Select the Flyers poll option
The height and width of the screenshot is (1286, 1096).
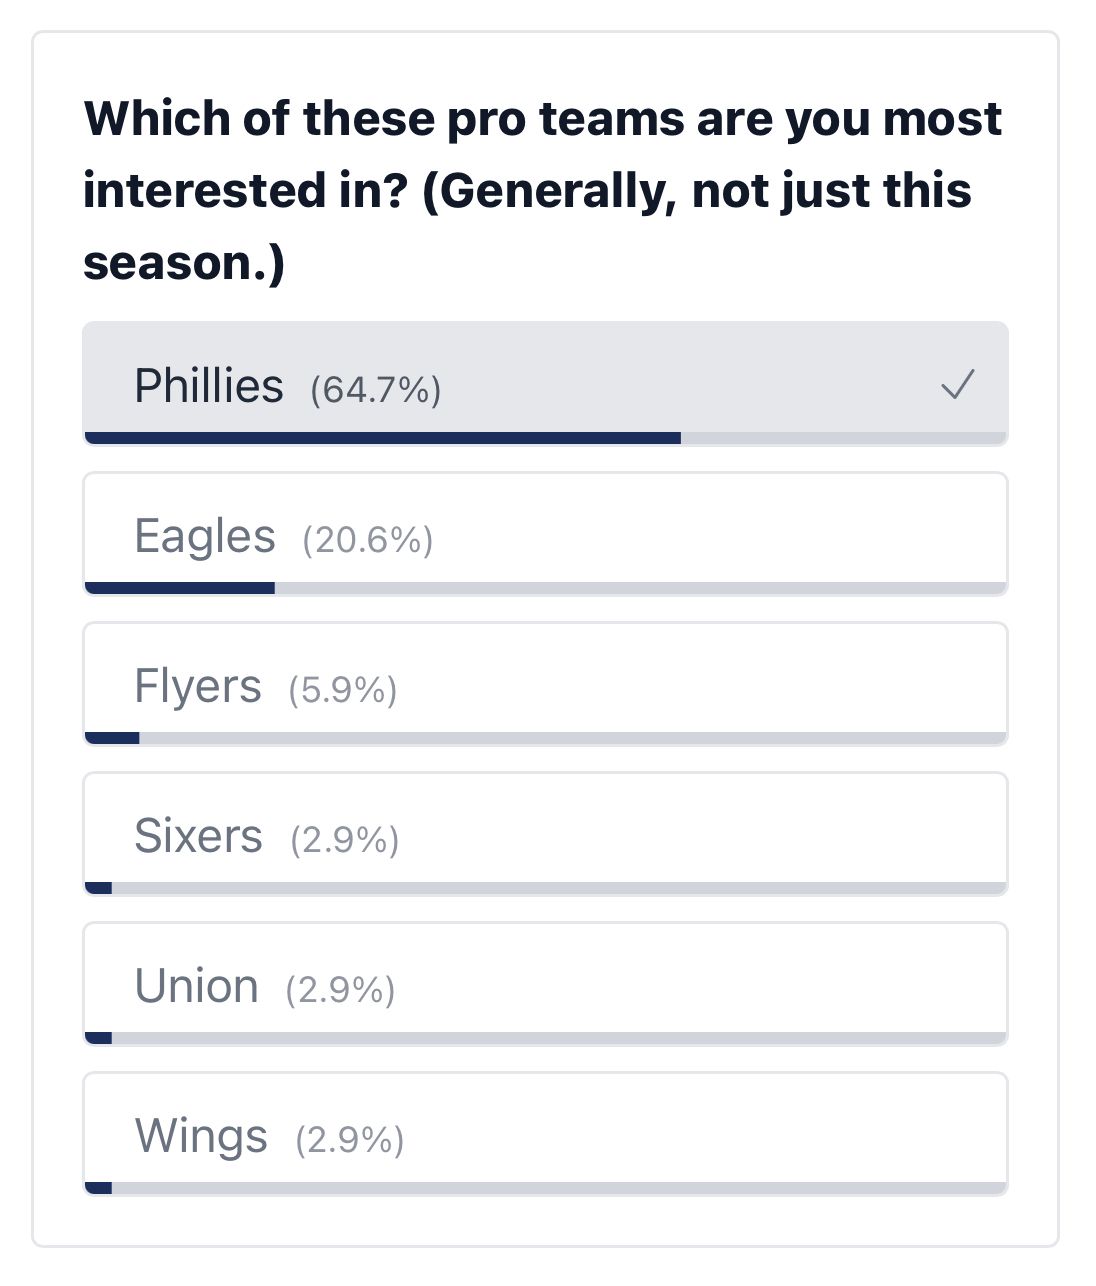point(545,684)
